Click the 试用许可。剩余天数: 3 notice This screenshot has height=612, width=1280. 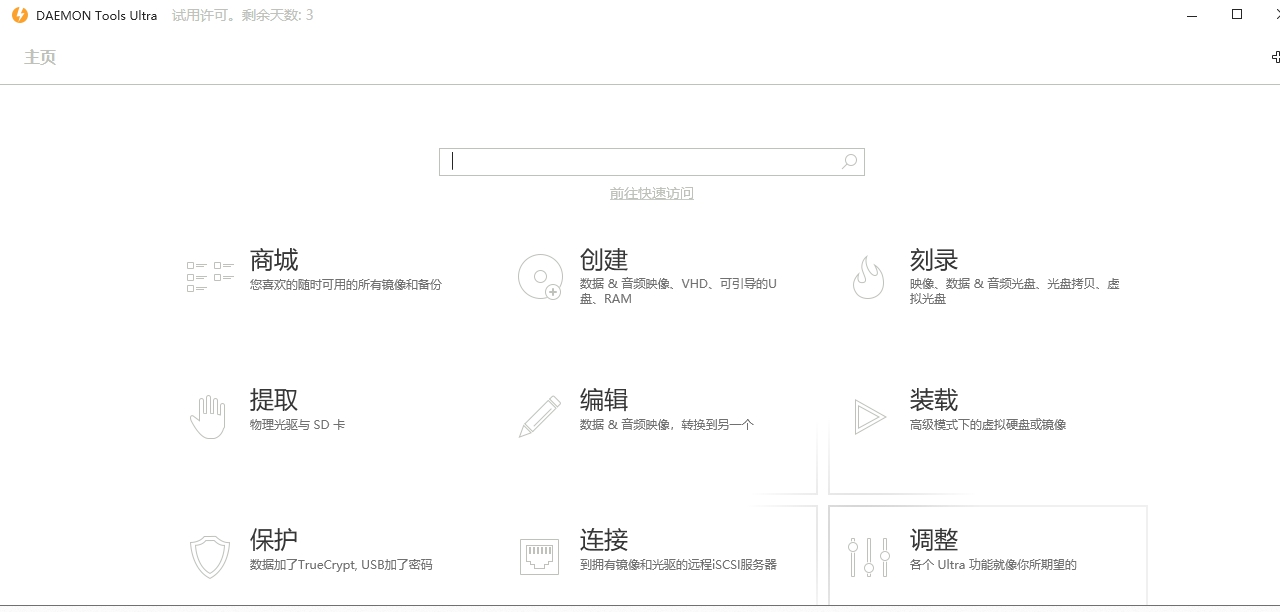click(243, 15)
